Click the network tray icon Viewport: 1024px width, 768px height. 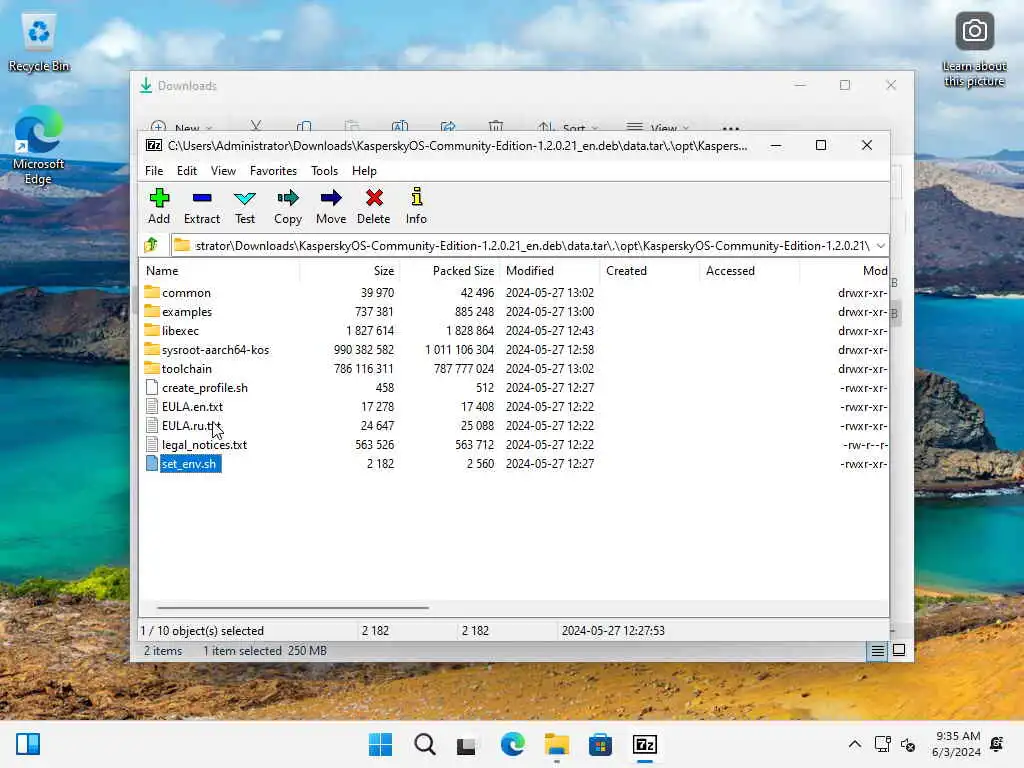coord(882,744)
